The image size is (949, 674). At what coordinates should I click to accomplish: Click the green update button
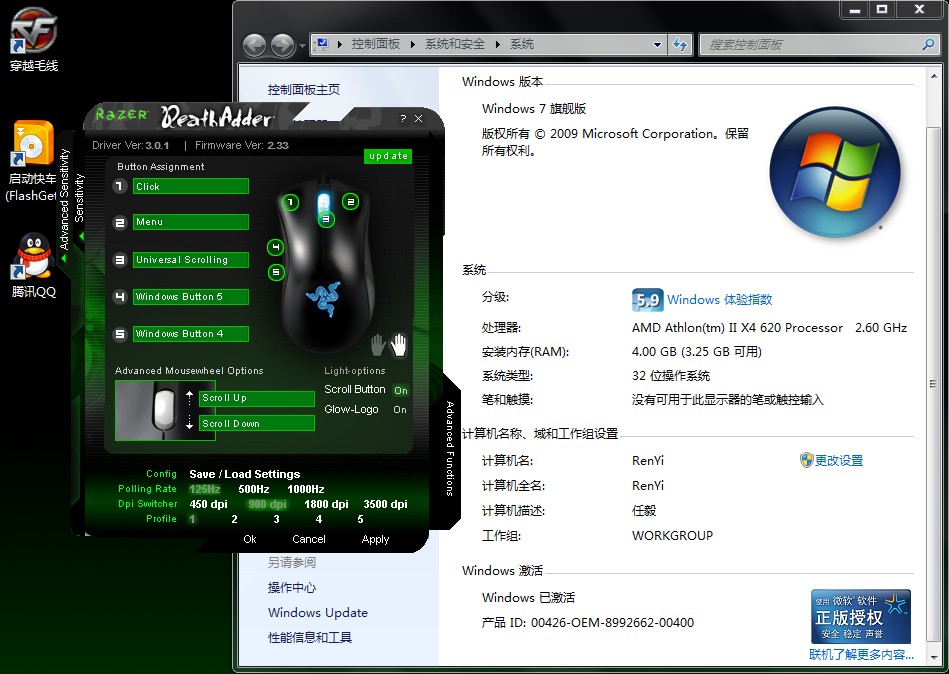pyautogui.click(x=388, y=156)
